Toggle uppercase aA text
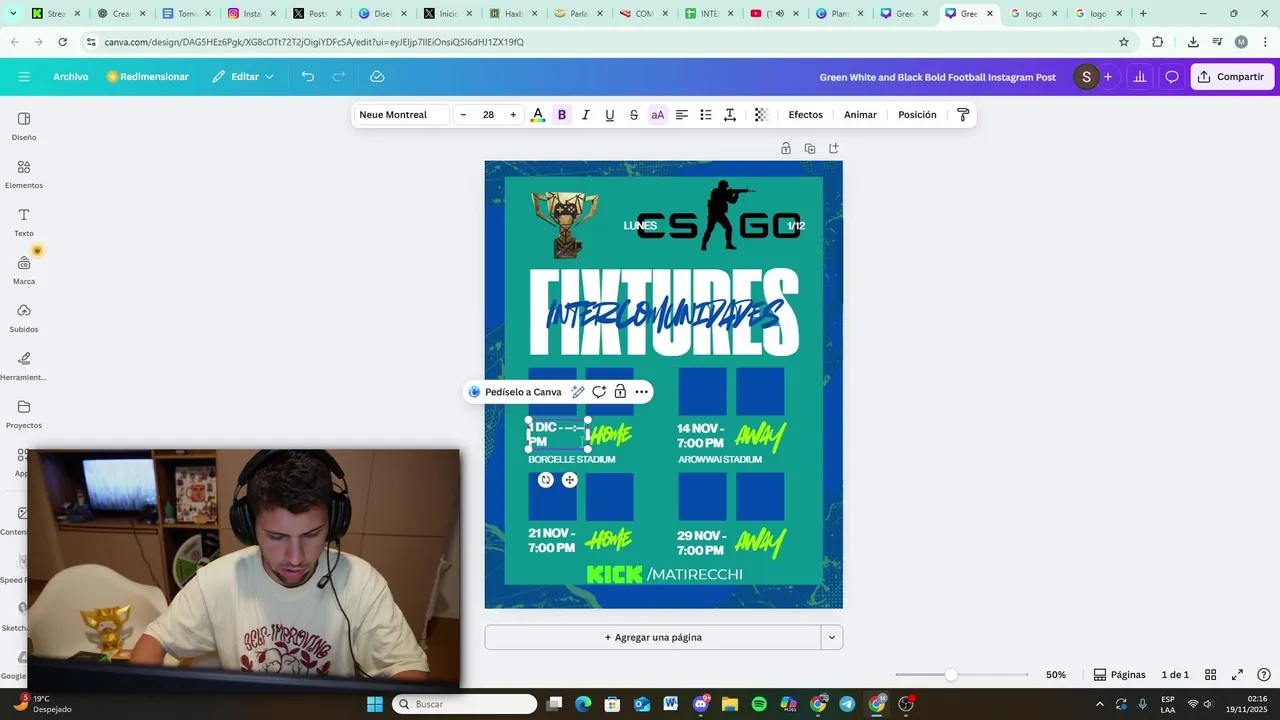 click(x=658, y=115)
